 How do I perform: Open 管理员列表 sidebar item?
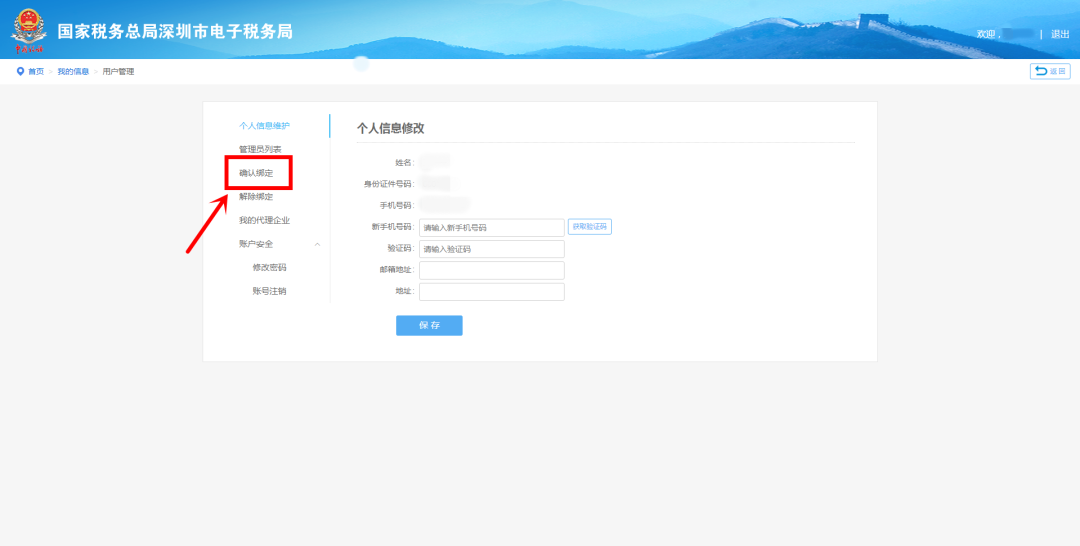[260, 149]
